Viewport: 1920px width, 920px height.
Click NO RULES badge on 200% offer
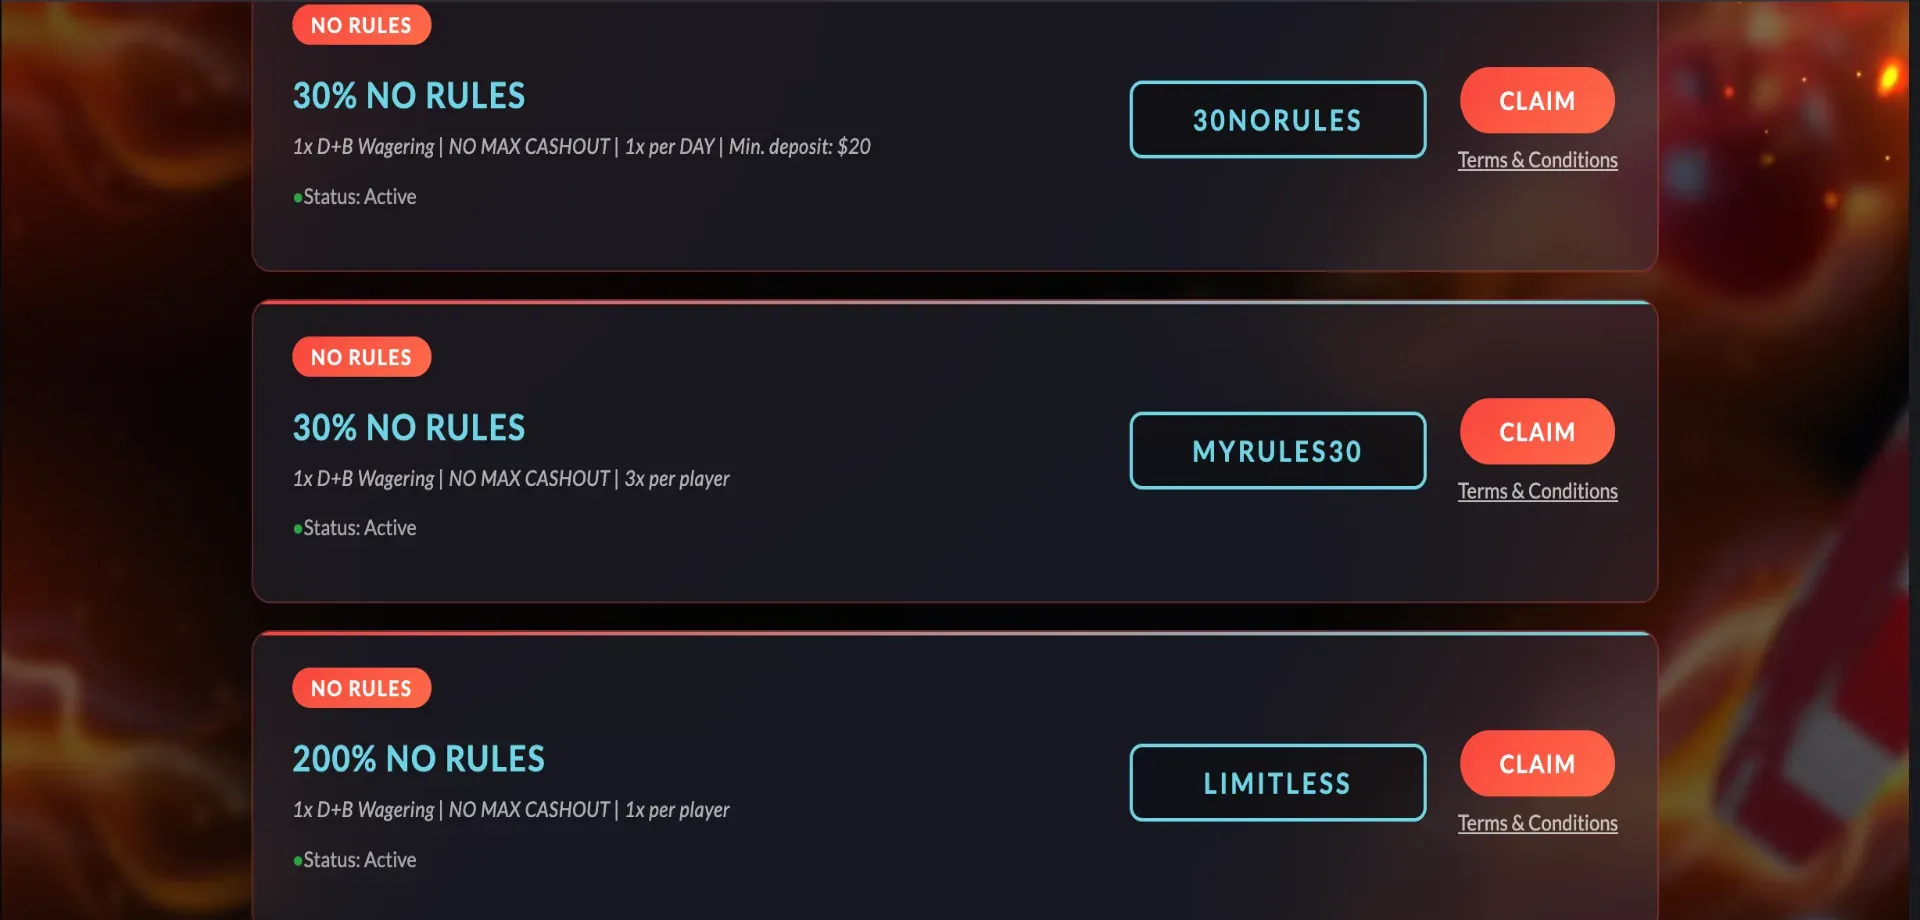(x=361, y=688)
